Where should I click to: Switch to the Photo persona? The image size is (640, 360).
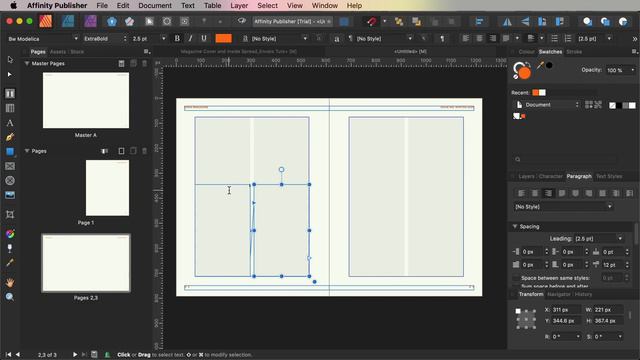91,21
